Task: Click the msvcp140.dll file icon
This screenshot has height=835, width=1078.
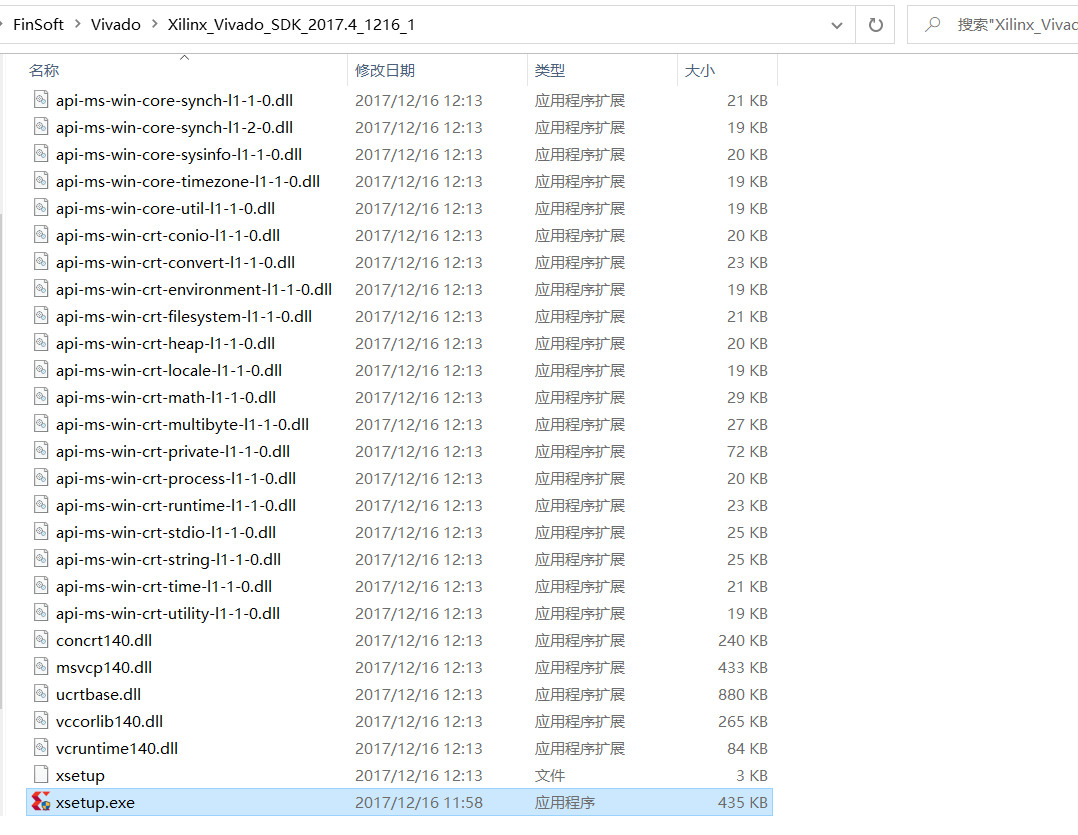Action: [x=41, y=667]
